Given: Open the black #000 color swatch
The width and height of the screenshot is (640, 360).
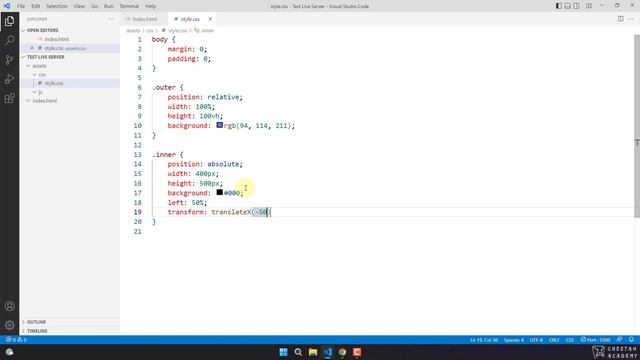Looking at the screenshot, I should point(220,192).
